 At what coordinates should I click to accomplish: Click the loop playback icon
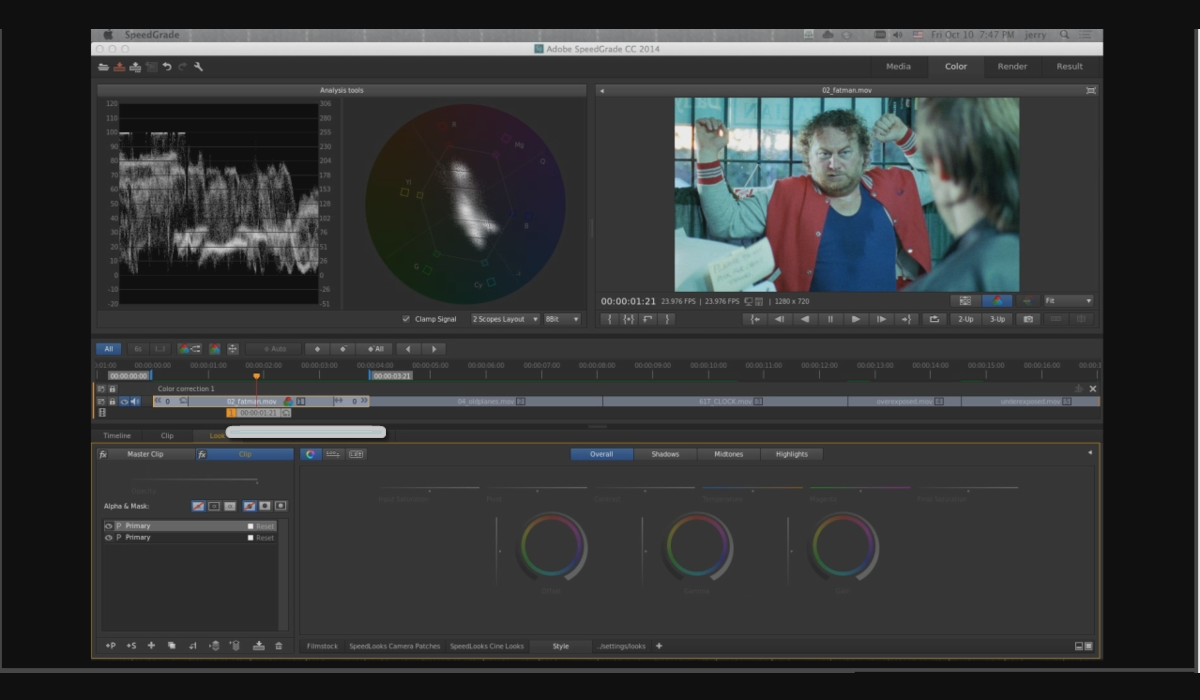pos(934,319)
